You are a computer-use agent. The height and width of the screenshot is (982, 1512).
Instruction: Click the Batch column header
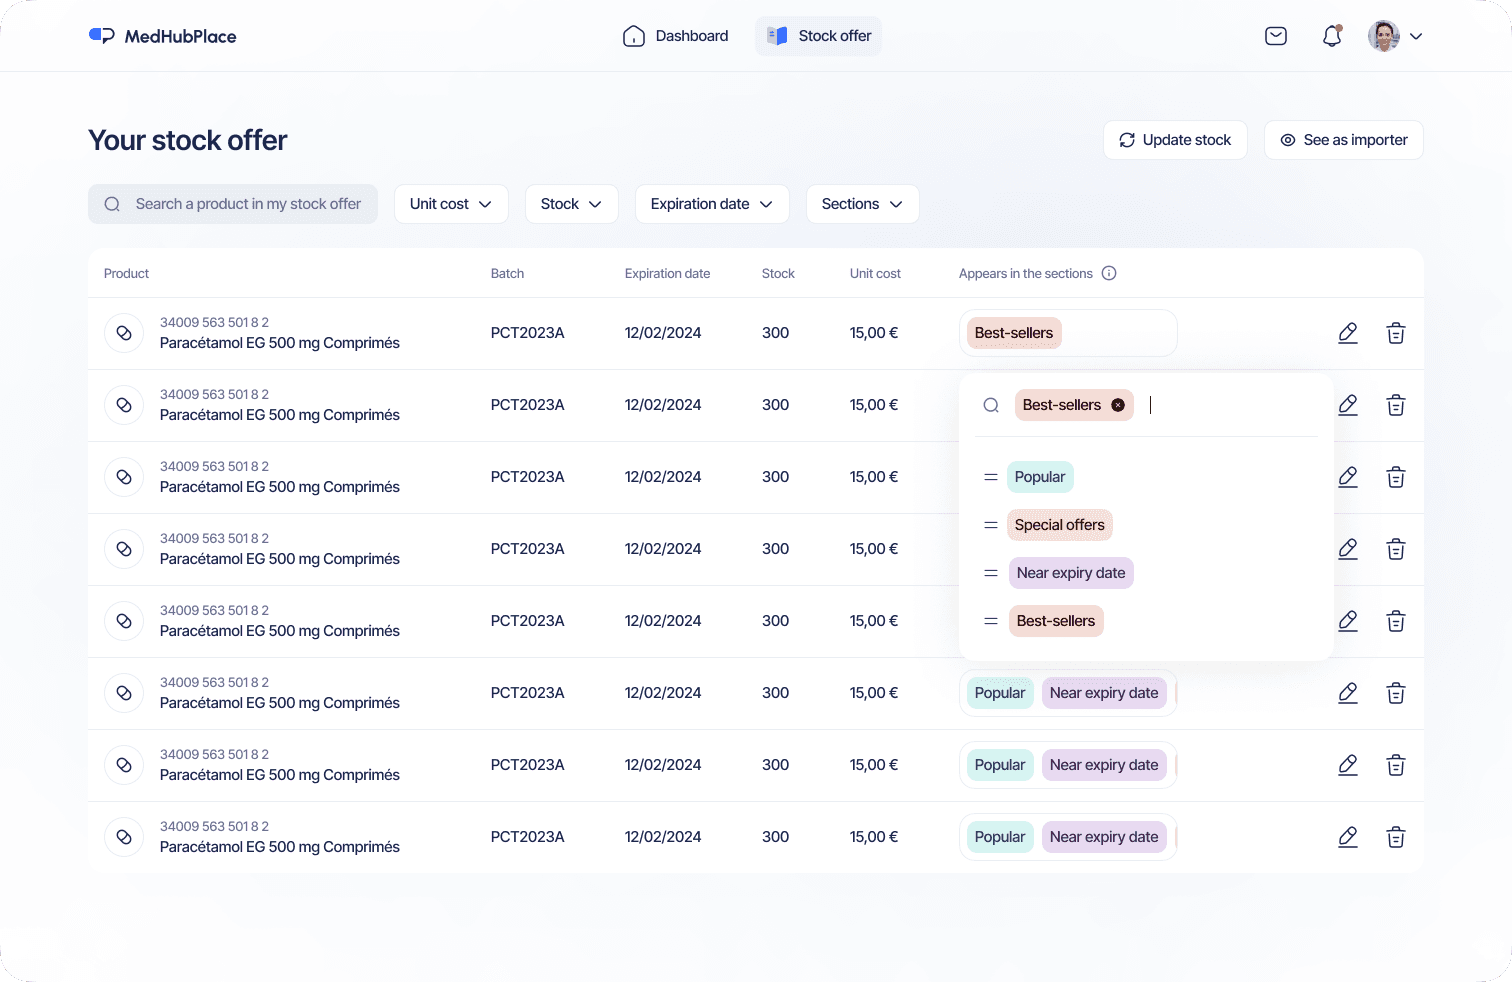(507, 273)
